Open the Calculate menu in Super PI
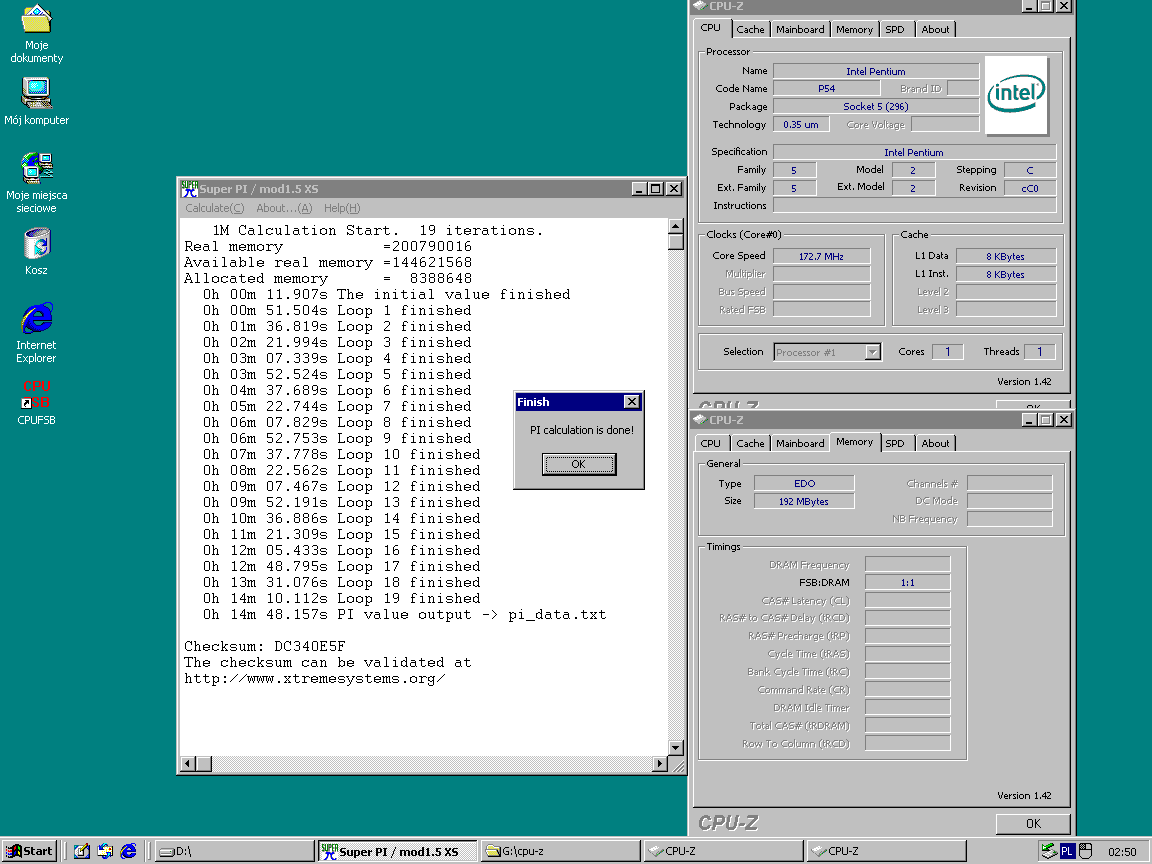1152x864 pixels. pyautogui.click(x=215, y=208)
